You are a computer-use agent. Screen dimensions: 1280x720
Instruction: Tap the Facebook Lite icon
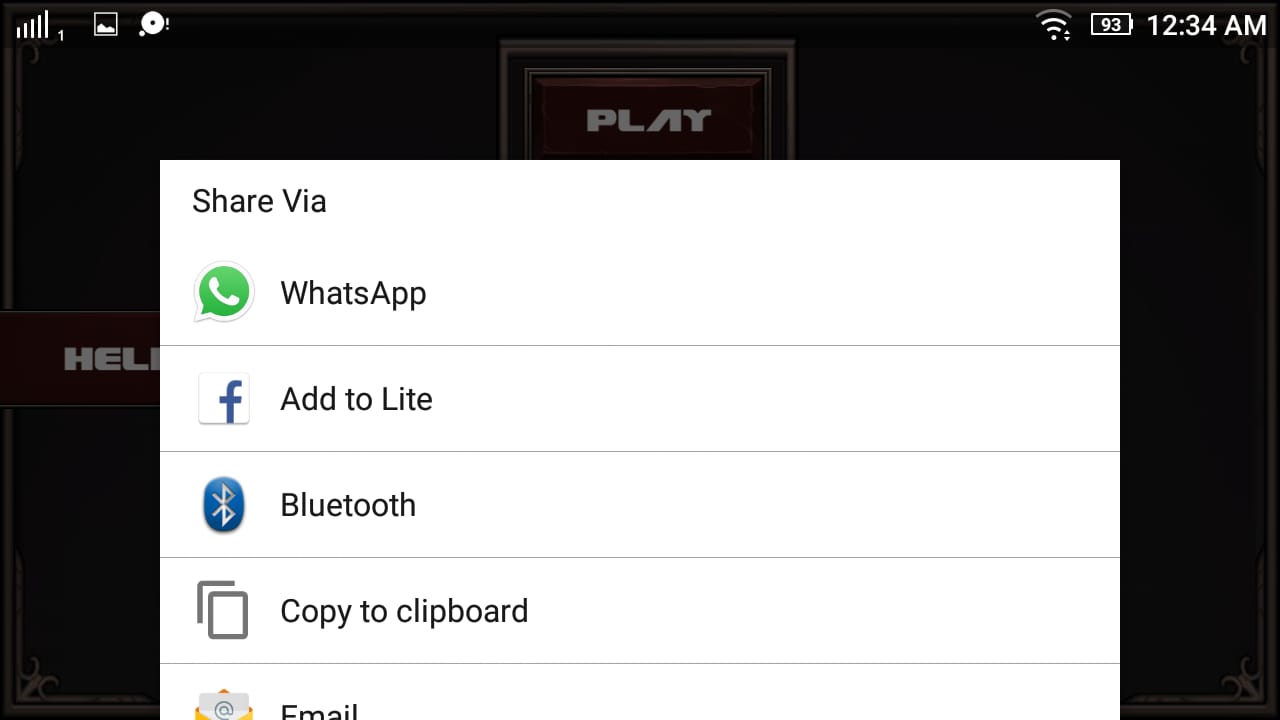click(x=224, y=398)
